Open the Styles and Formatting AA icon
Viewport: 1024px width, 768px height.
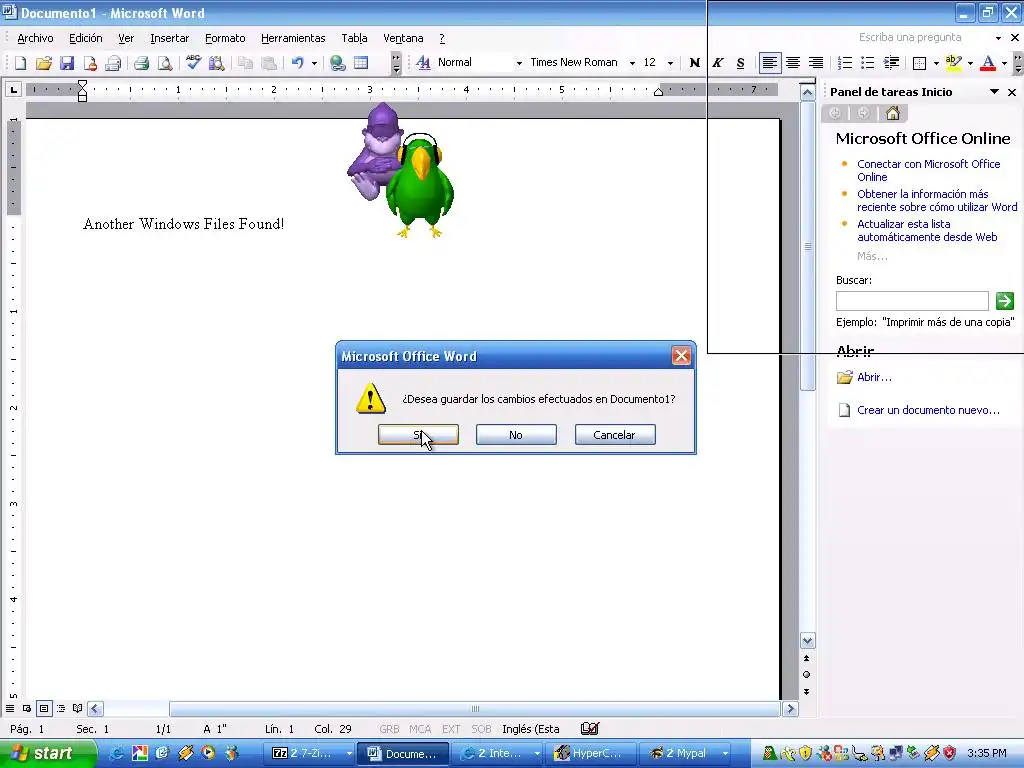(x=423, y=63)
